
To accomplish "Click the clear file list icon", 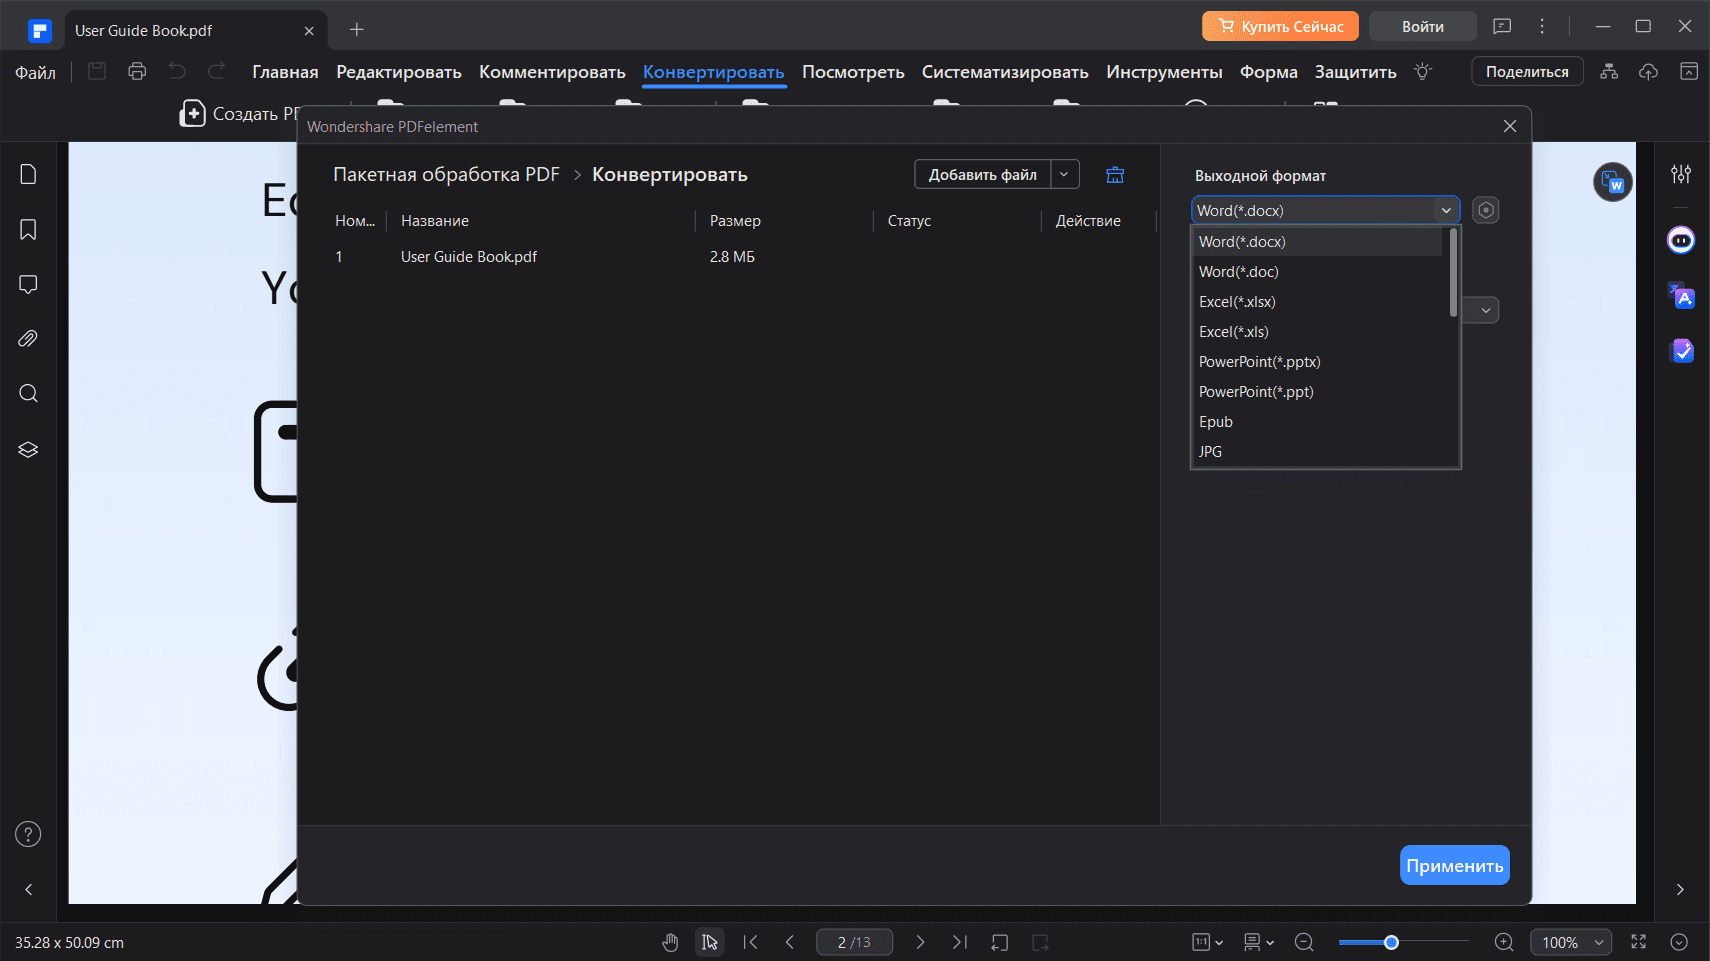I will 1115,175.
